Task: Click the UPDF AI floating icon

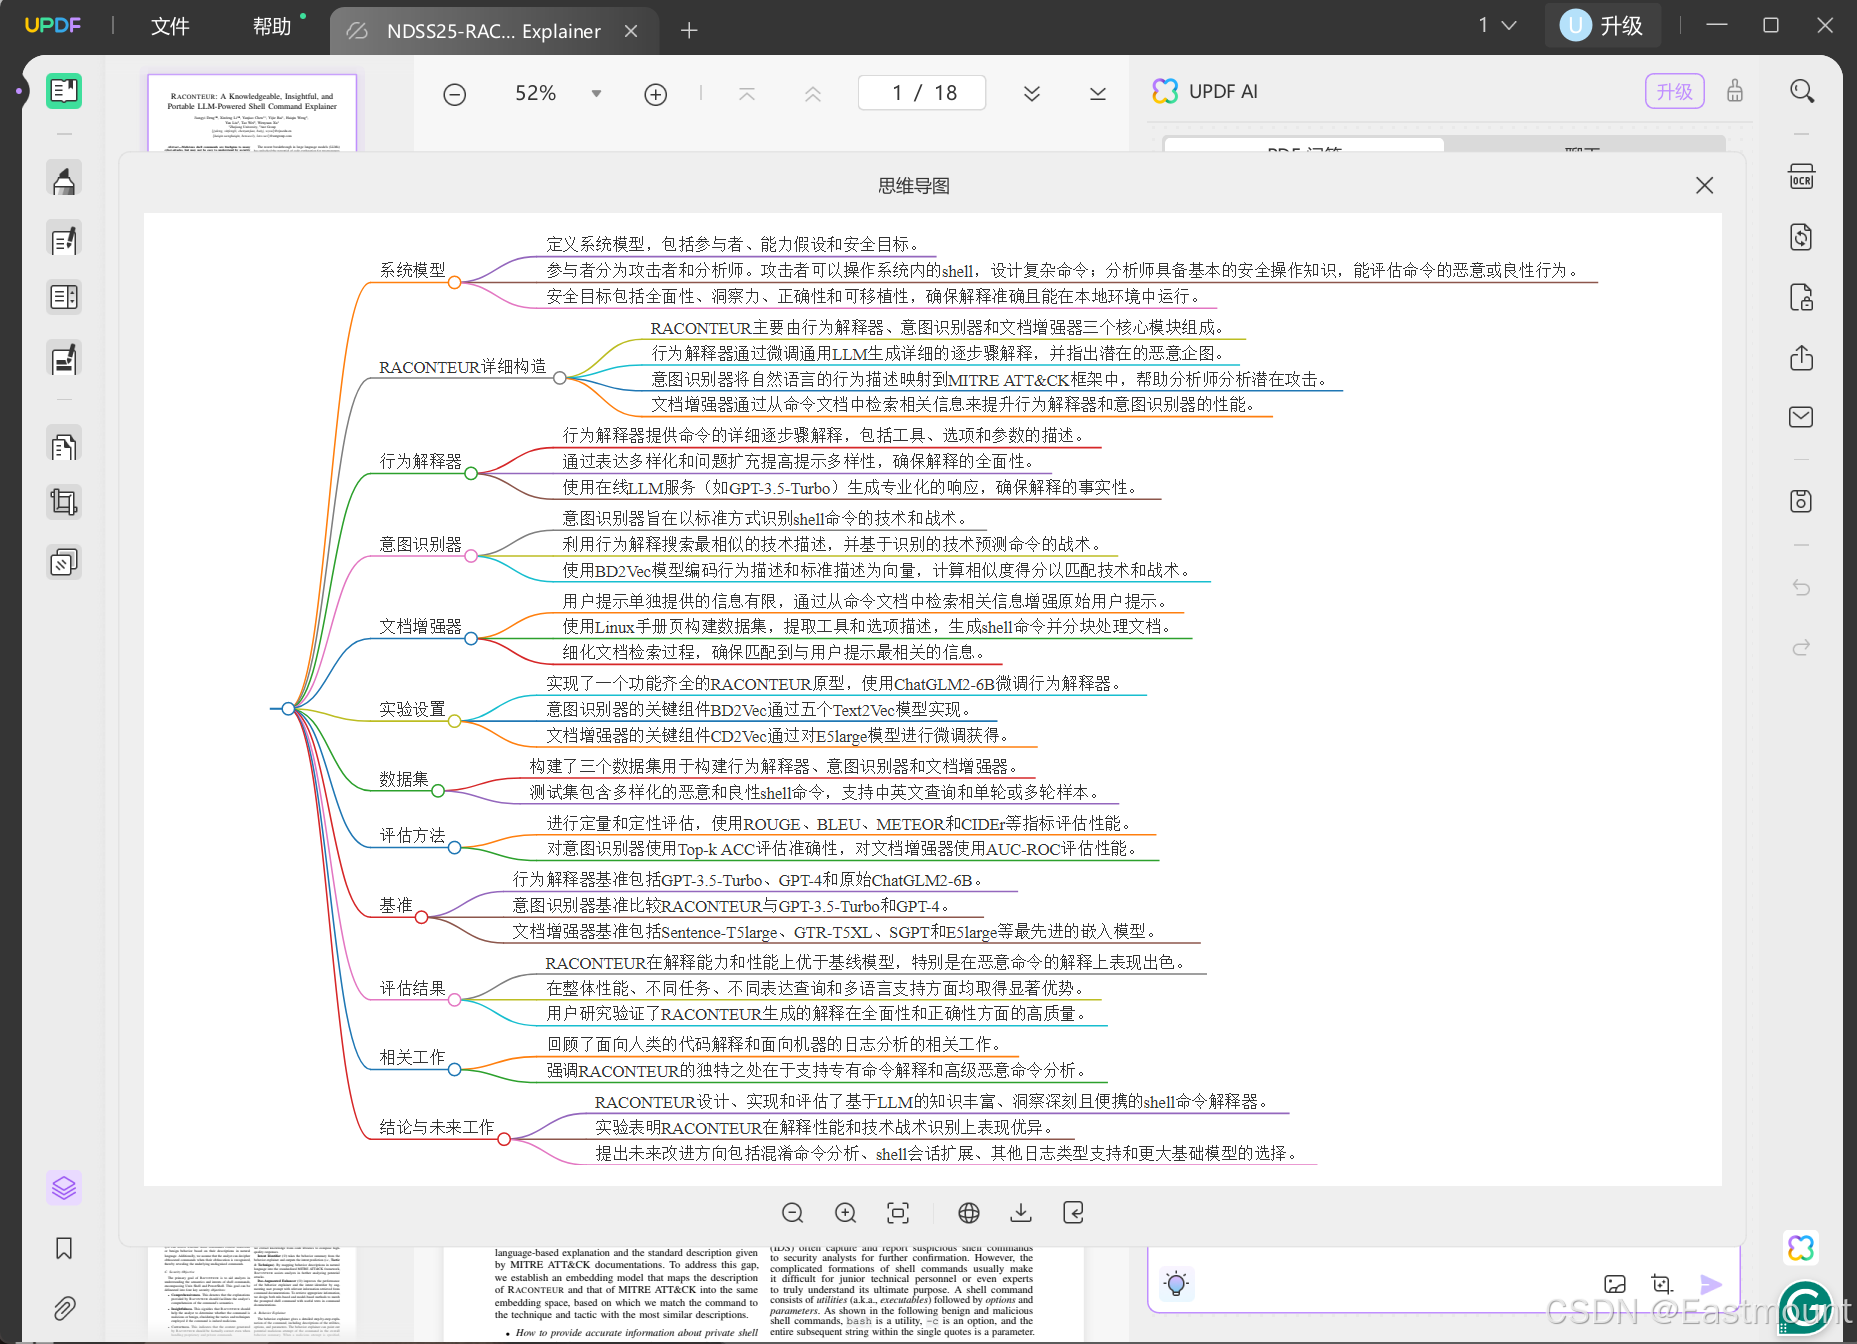Action: pos(1801,1248)
